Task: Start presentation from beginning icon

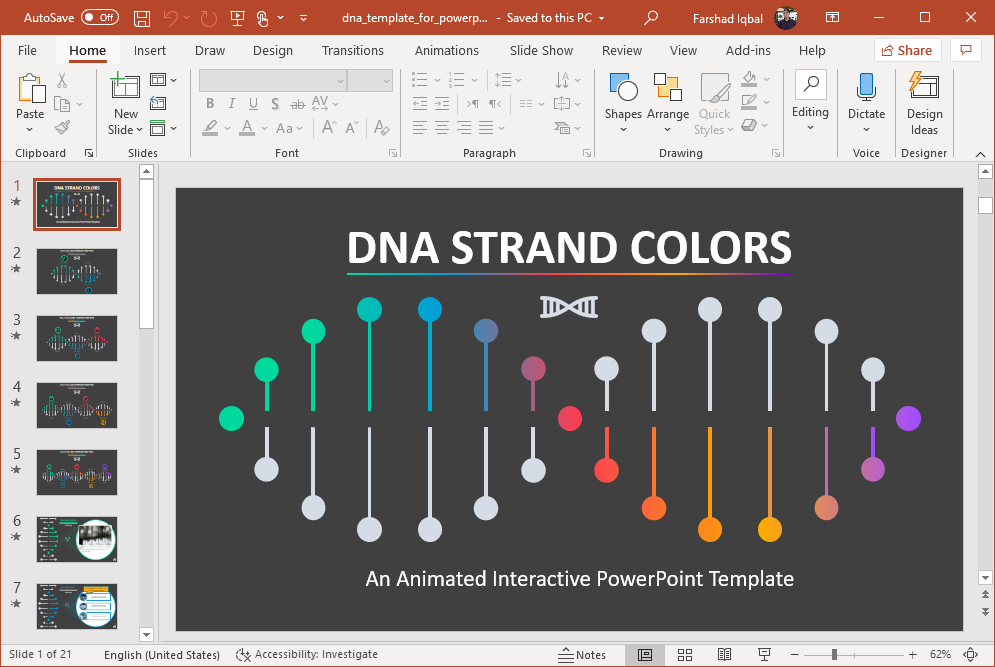Action: [237, 18]
